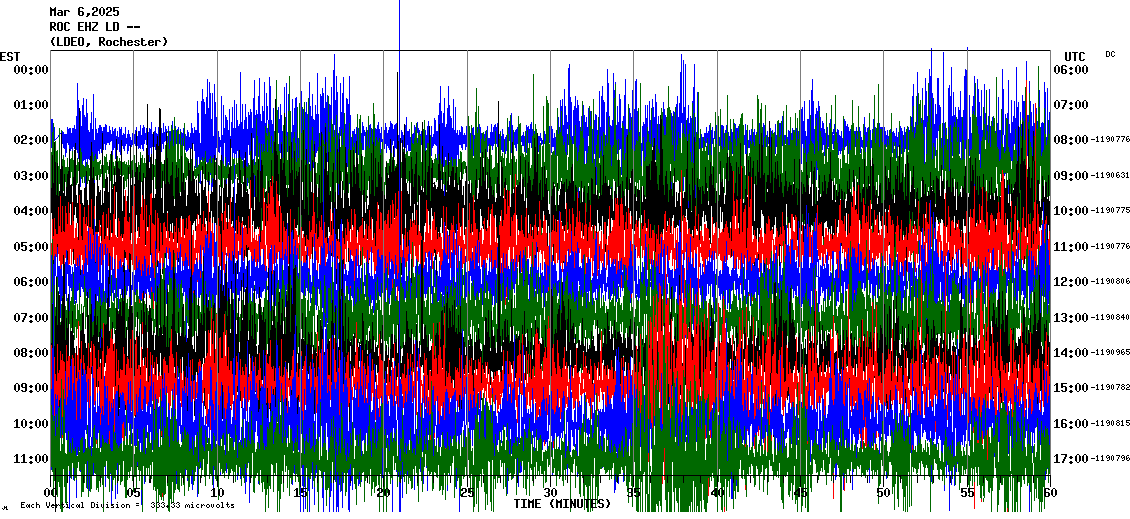1130x519 pixels.
Task: Click the EST timezone header
Action: (x=10, y=56)
